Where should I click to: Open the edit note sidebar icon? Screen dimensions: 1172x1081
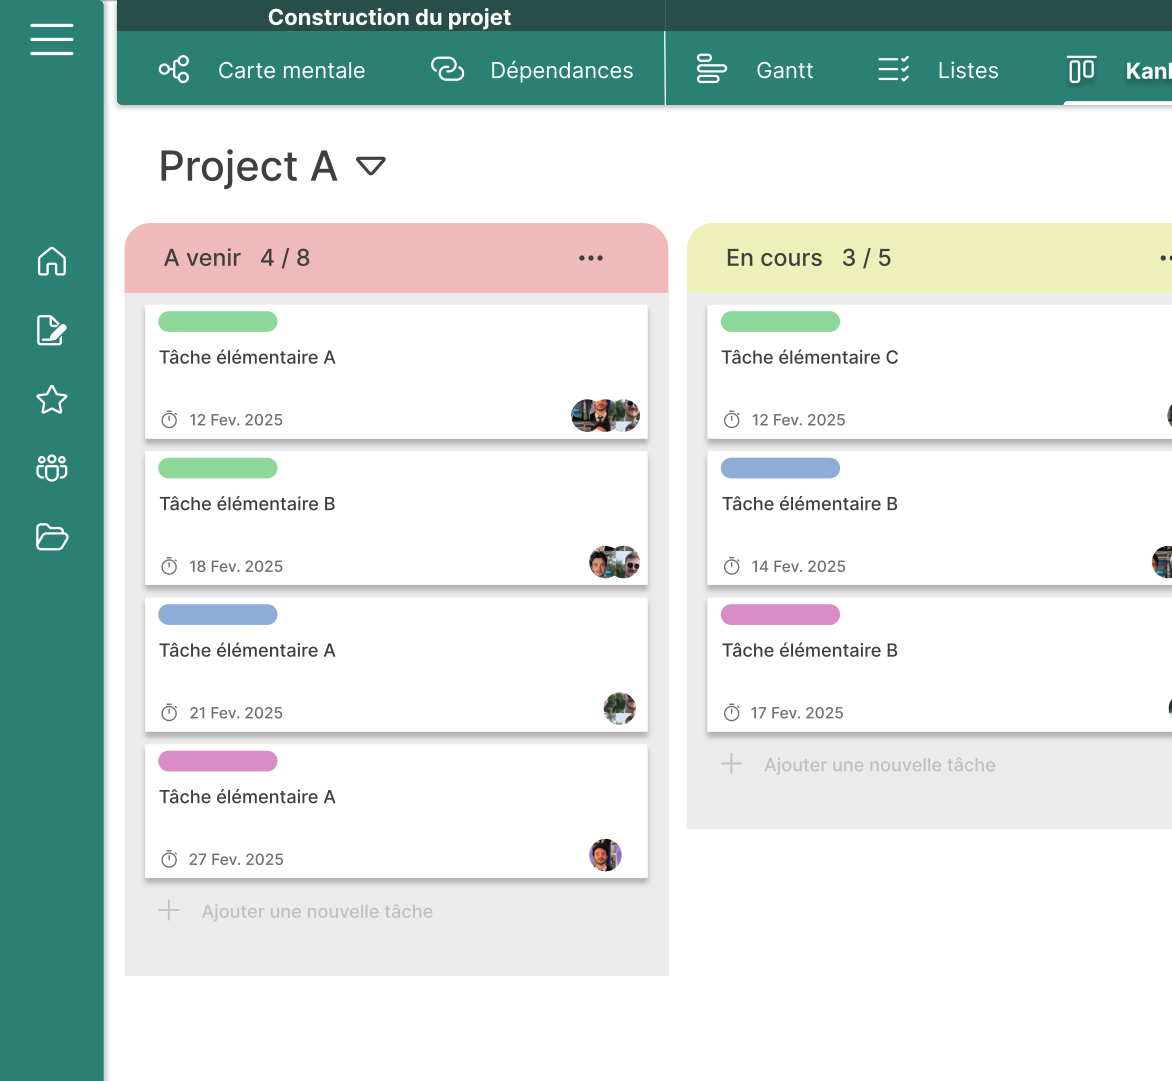point(52,330)
